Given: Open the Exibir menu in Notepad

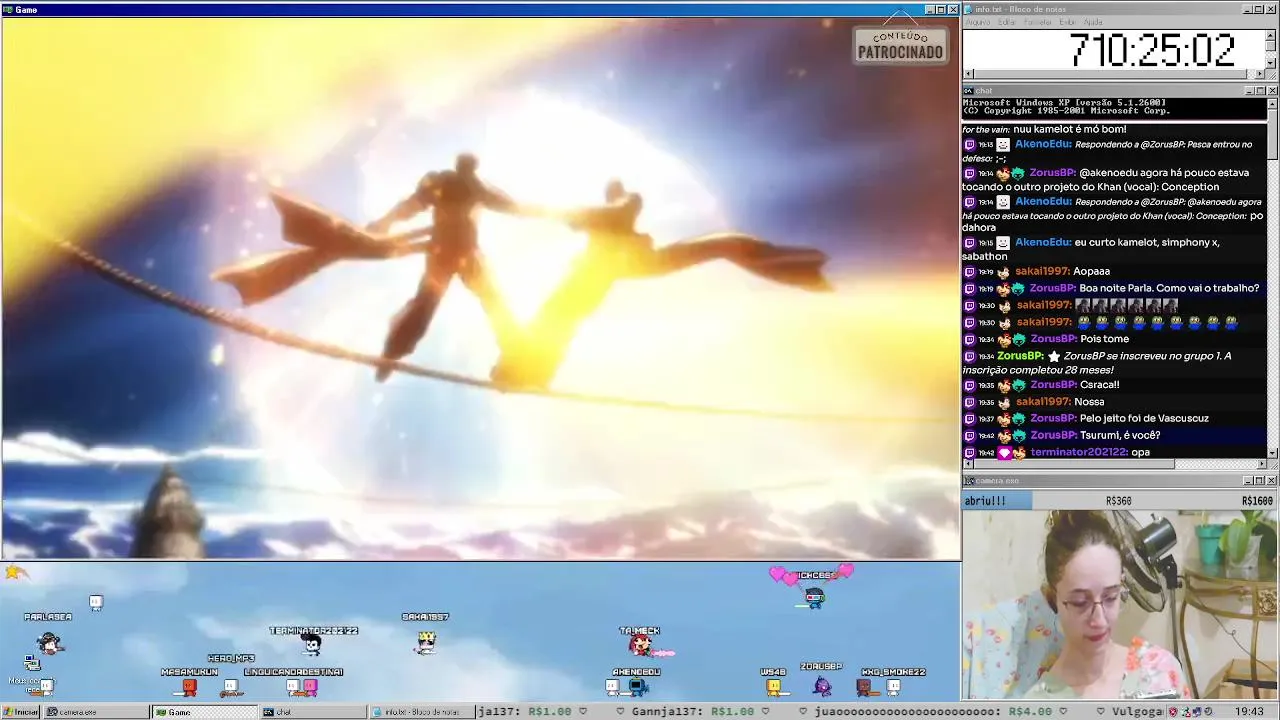Looking at the screenshot, I should (x=1068, y=22).
